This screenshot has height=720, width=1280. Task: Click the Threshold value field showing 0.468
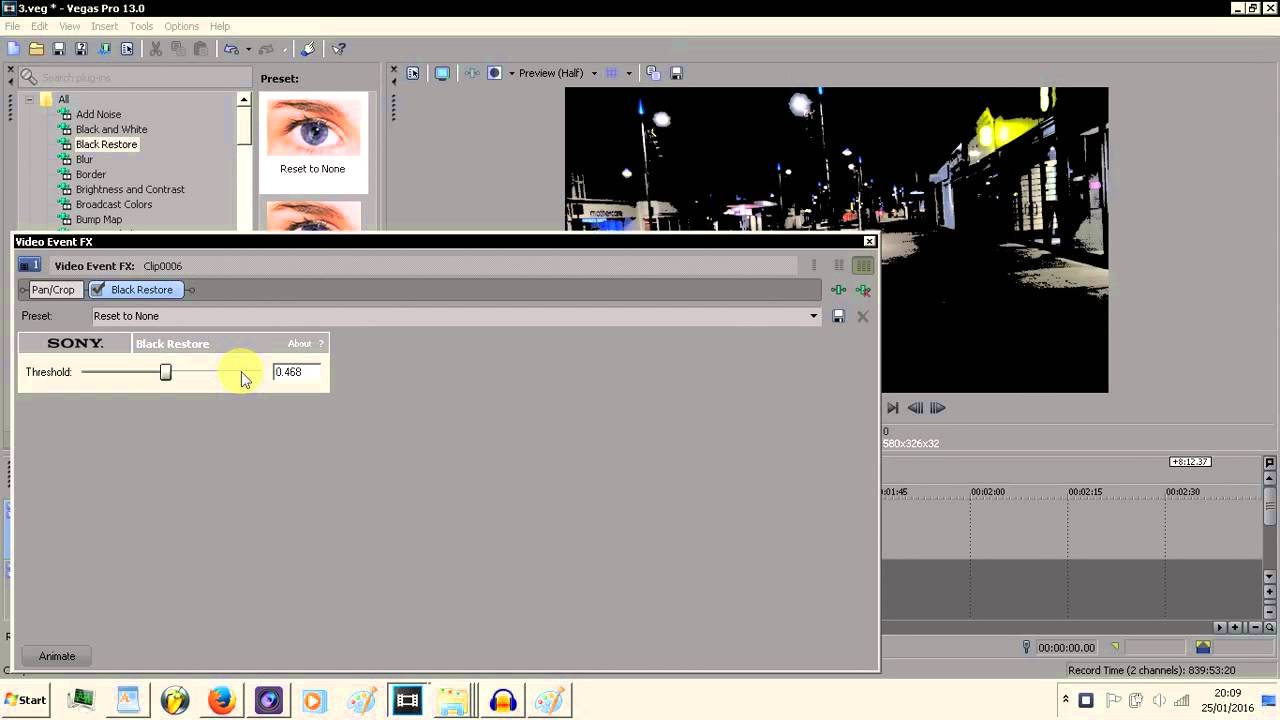pos(297,372)
